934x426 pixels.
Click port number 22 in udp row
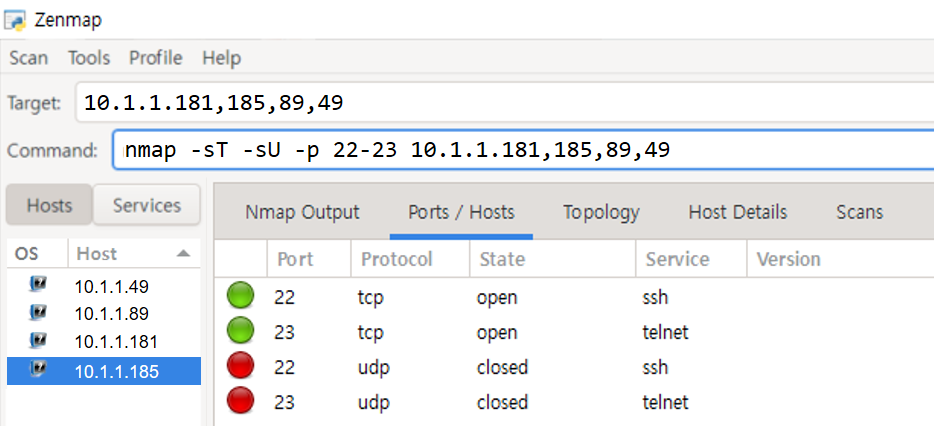pos(285,367)
